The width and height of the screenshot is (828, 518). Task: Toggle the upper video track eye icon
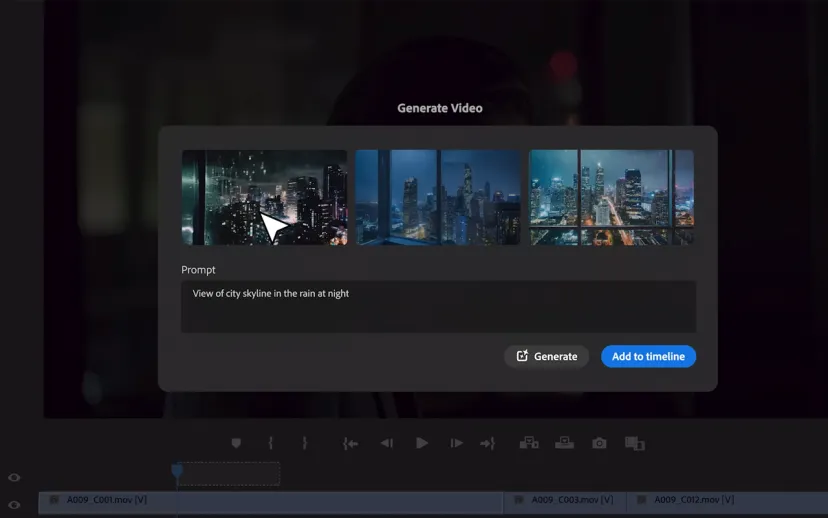click(14, 477)
